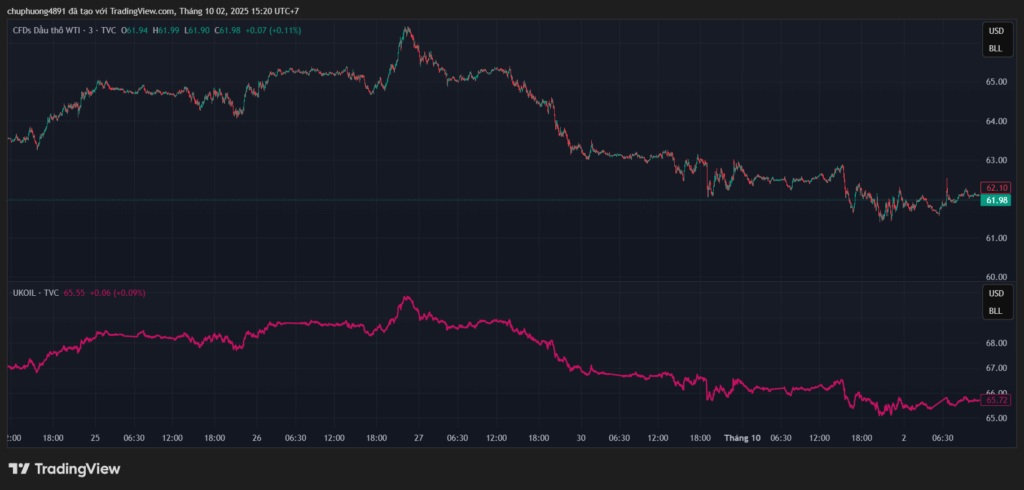Click the TradingView logo icon
The image size is (1024, 490).
18,468
